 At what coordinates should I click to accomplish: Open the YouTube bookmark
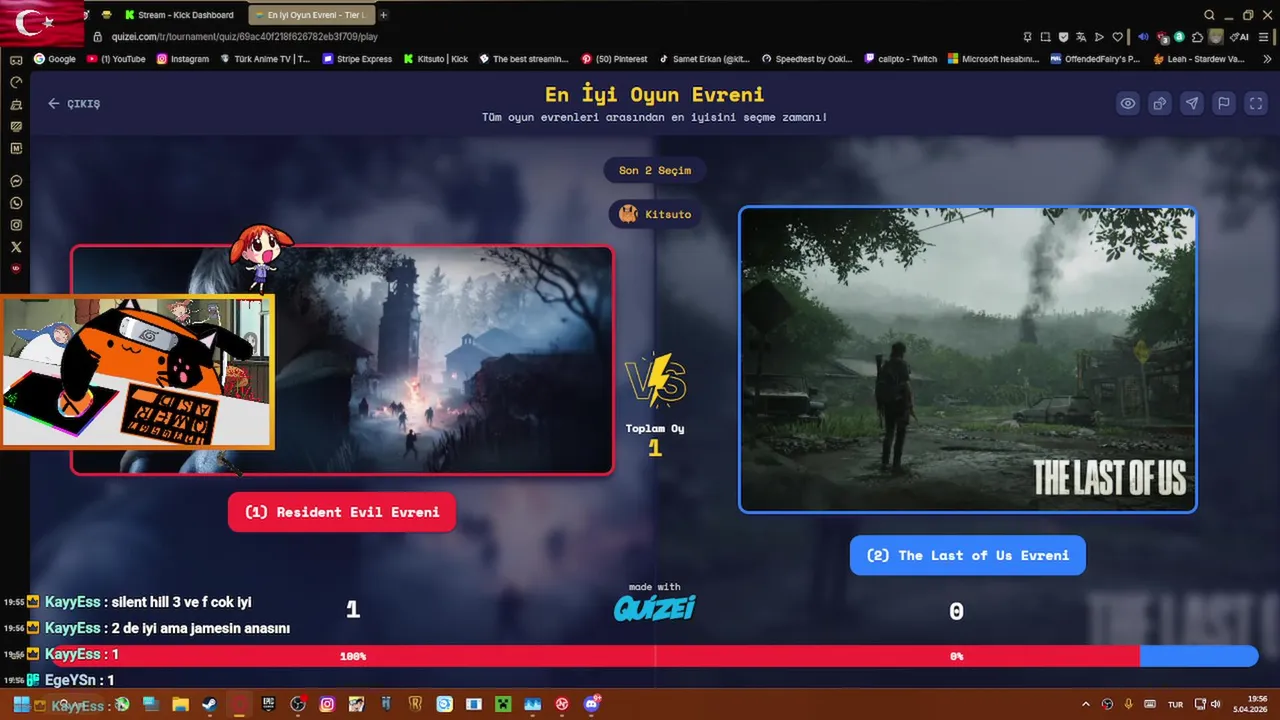click(x=116, y=59)
